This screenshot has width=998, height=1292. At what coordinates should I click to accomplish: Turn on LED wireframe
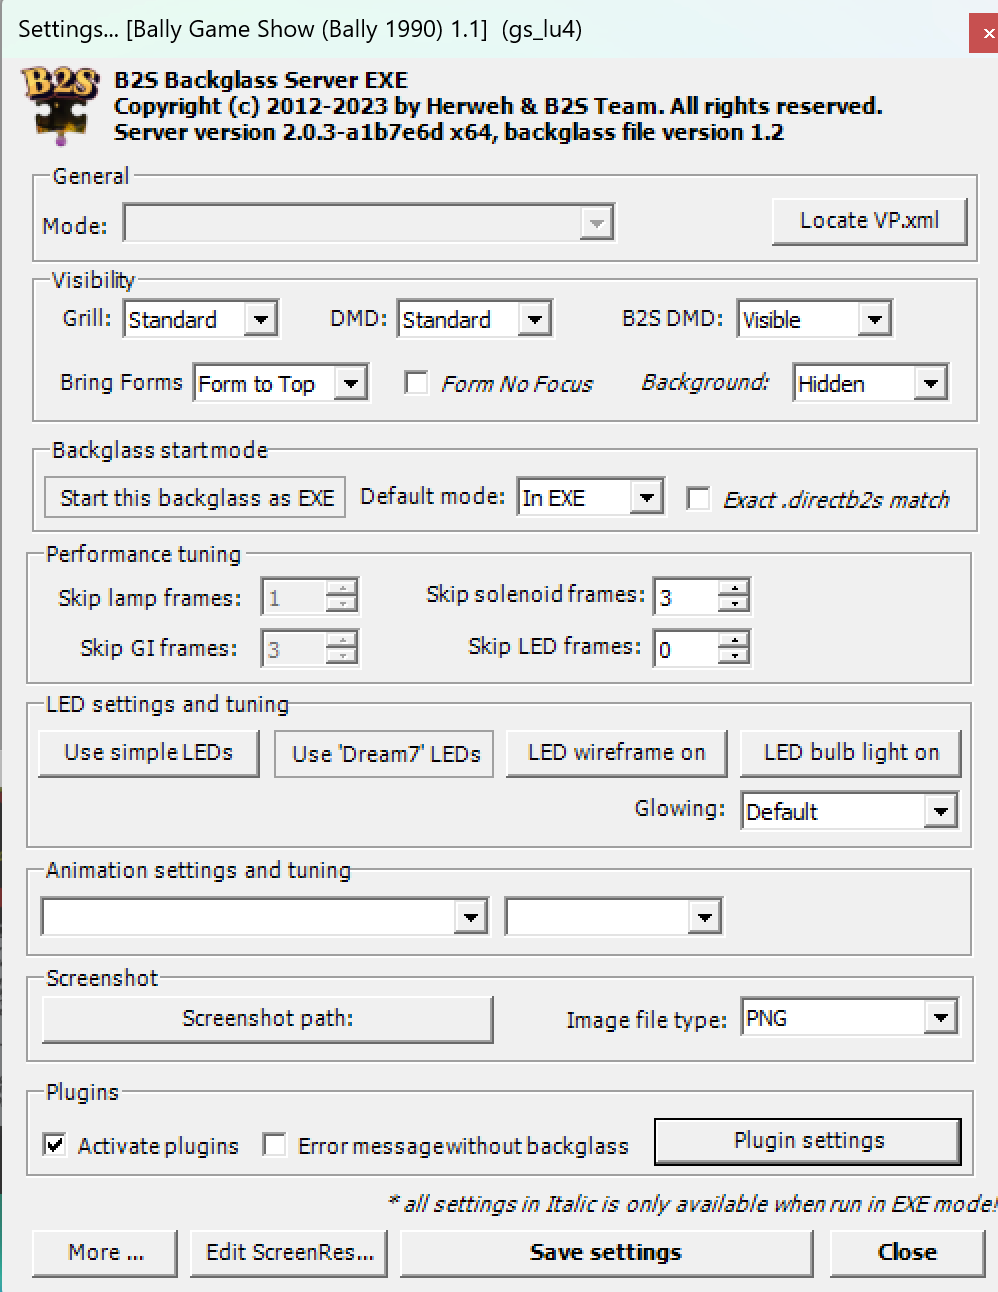[617, 752]
